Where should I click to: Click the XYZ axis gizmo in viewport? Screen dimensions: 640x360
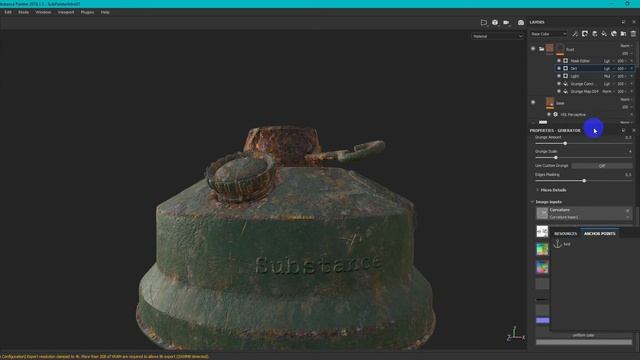click(x=515, y=334)
